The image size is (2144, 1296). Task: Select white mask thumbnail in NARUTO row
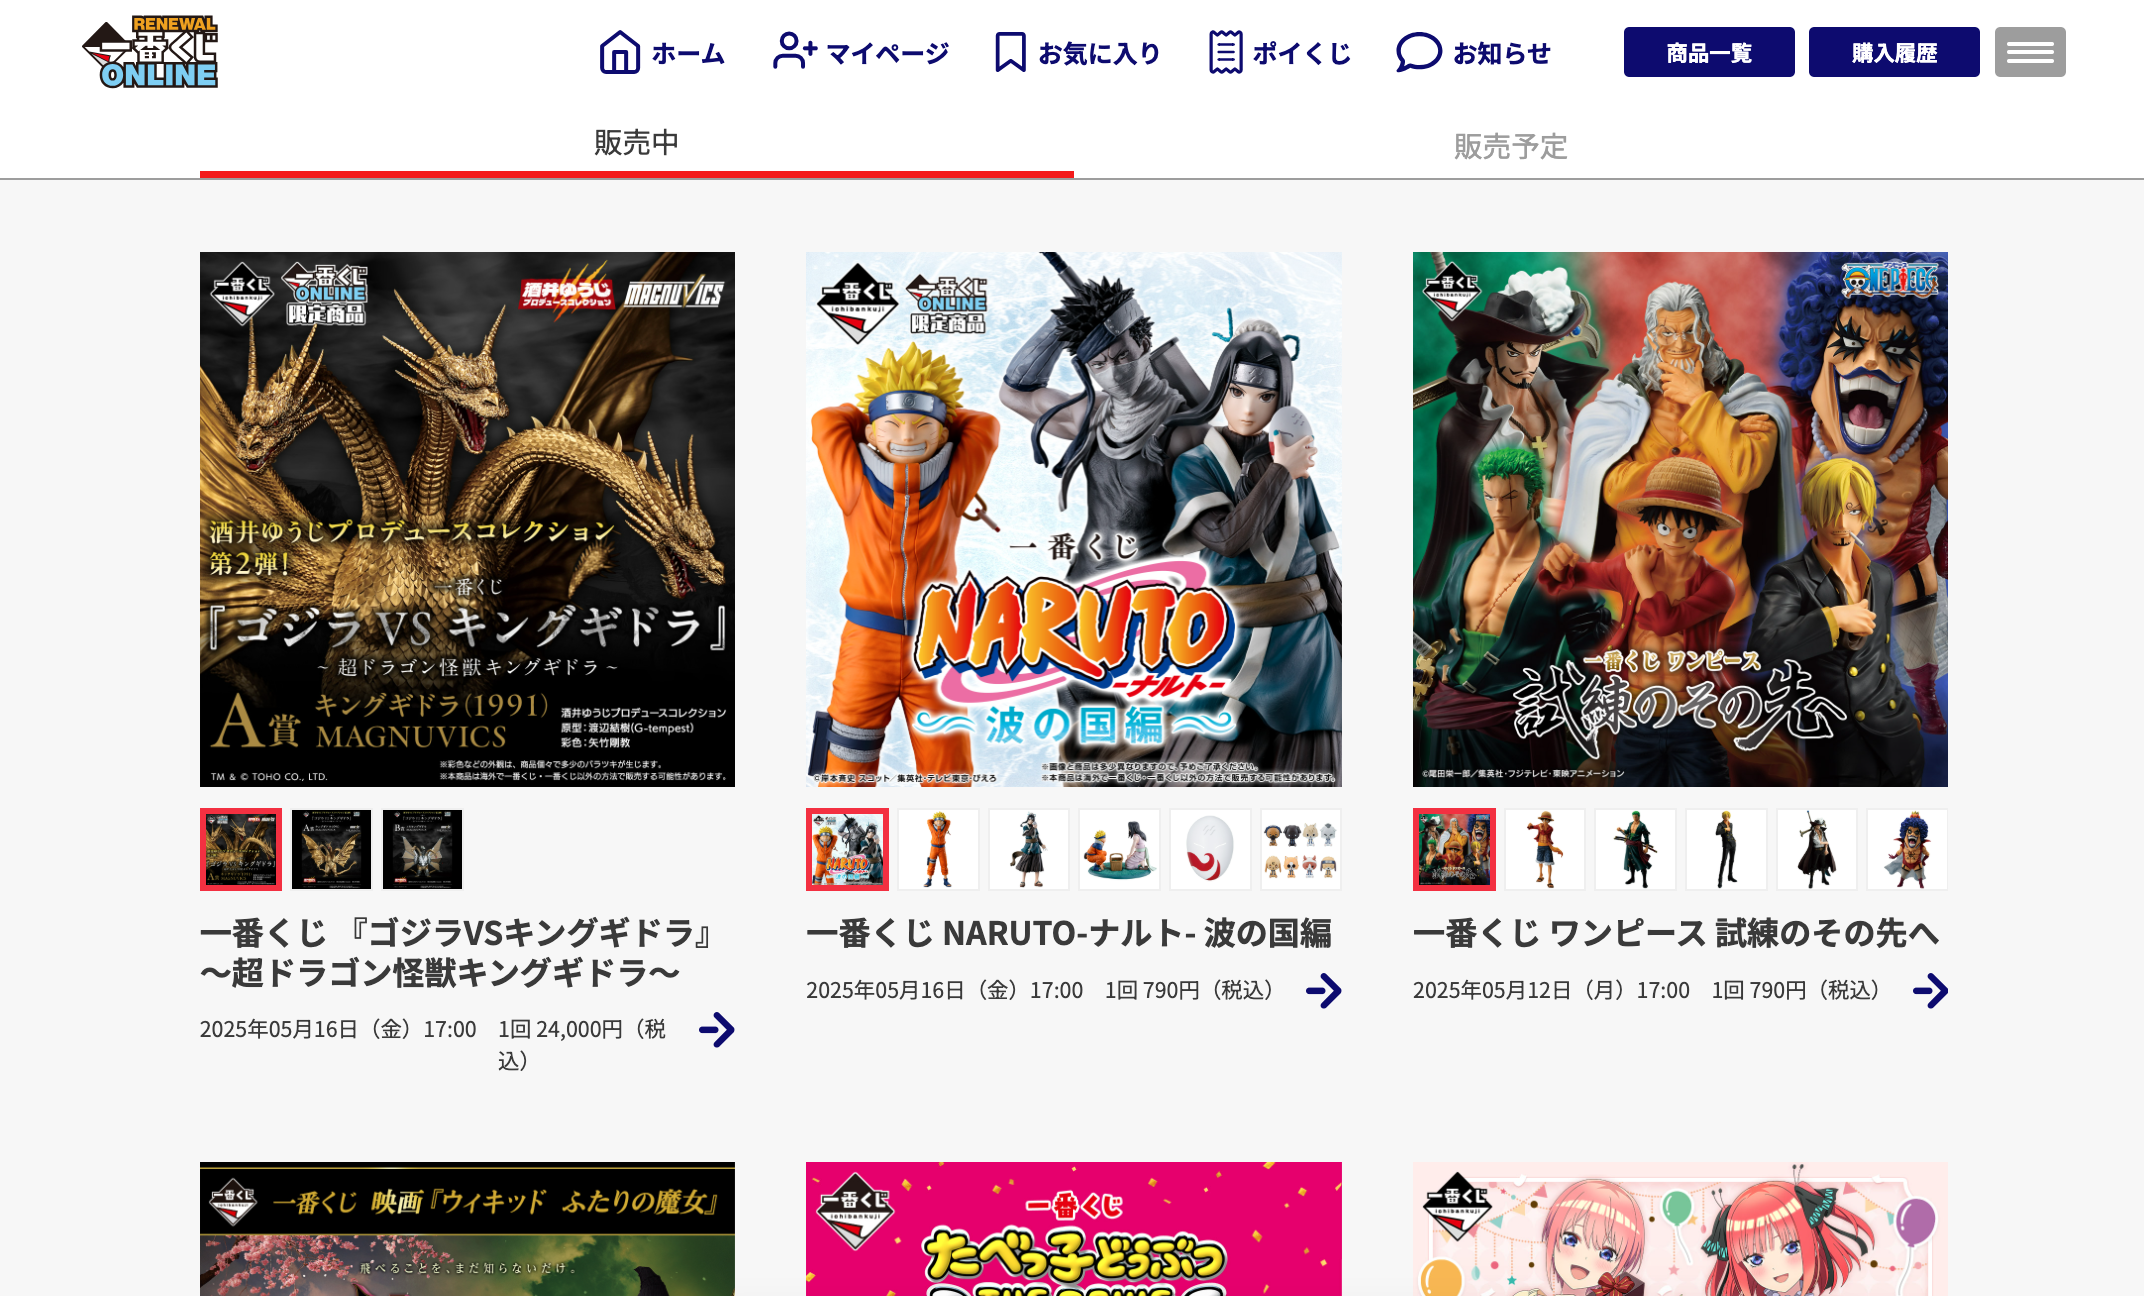1210,849
